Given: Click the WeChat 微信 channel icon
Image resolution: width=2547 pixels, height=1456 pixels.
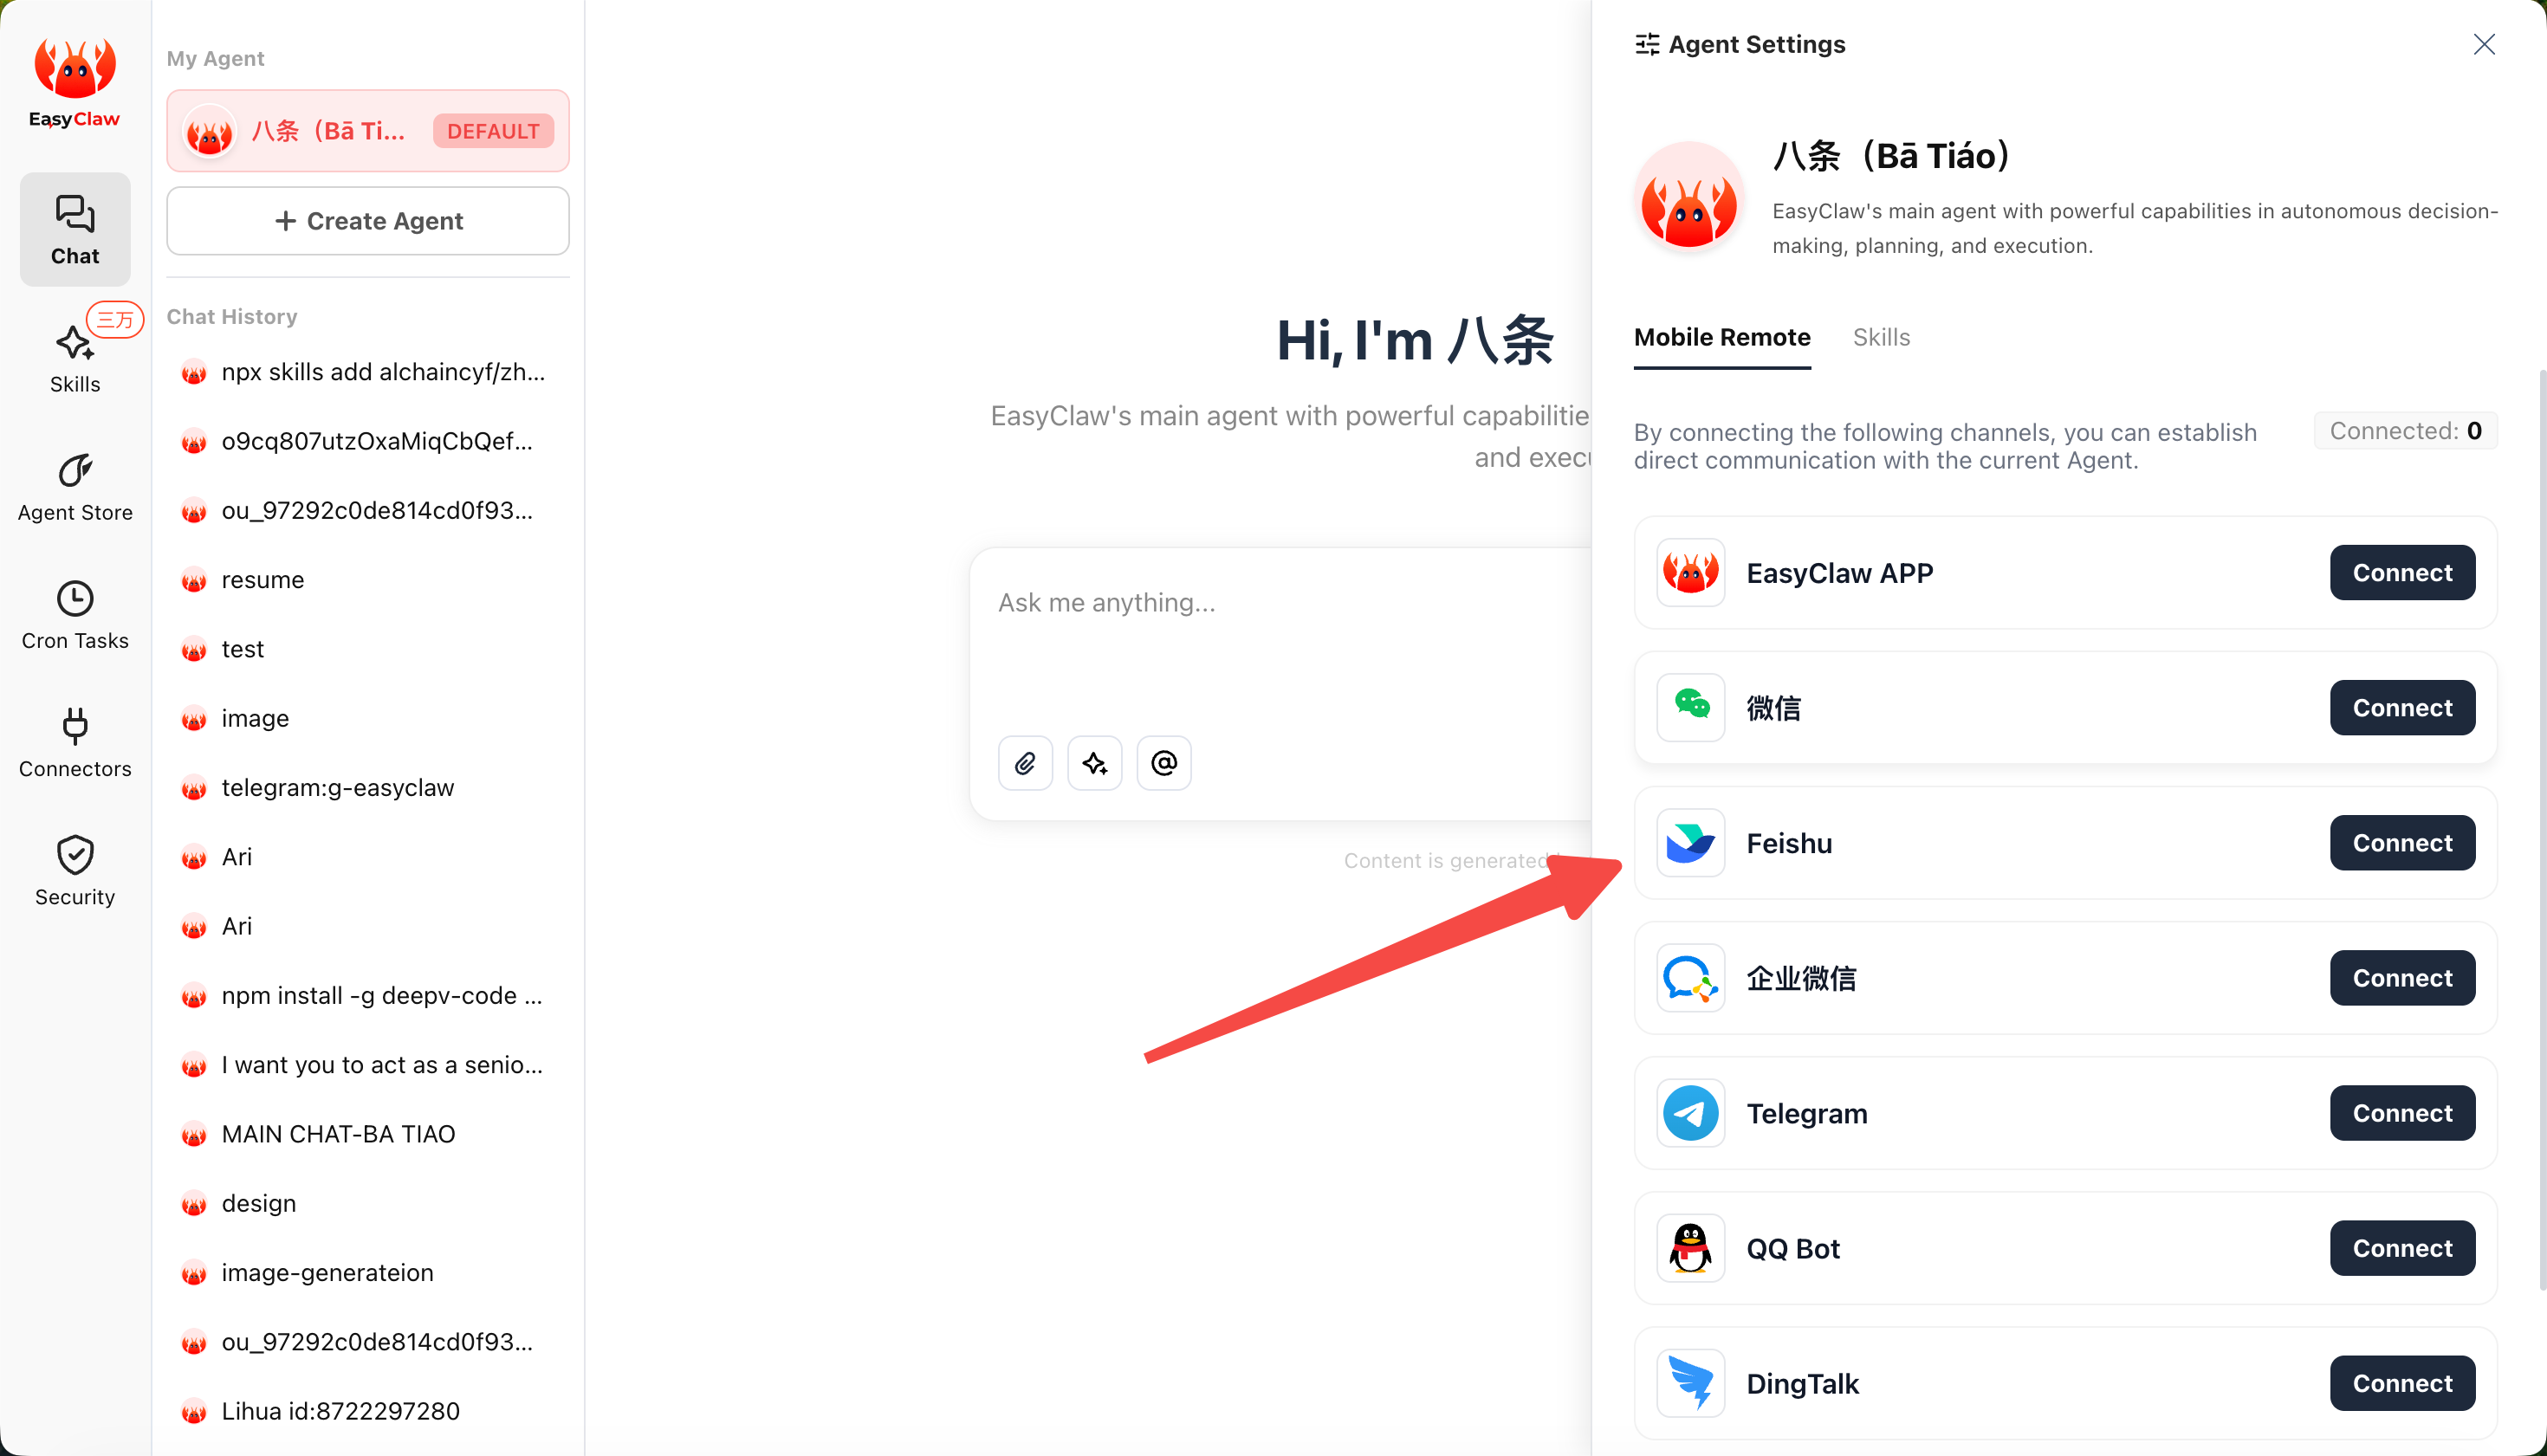Looking at the screenshot, I should tap(1690, 708).
